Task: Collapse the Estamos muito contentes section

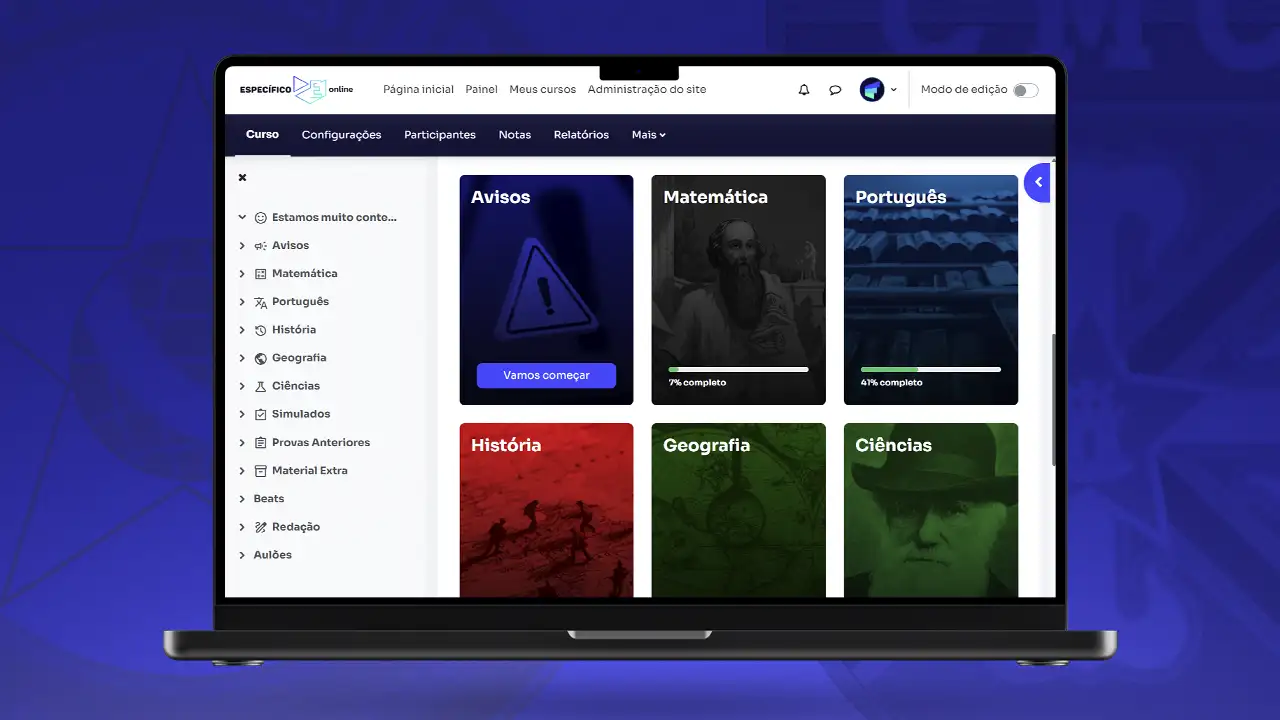Action: 242,217
